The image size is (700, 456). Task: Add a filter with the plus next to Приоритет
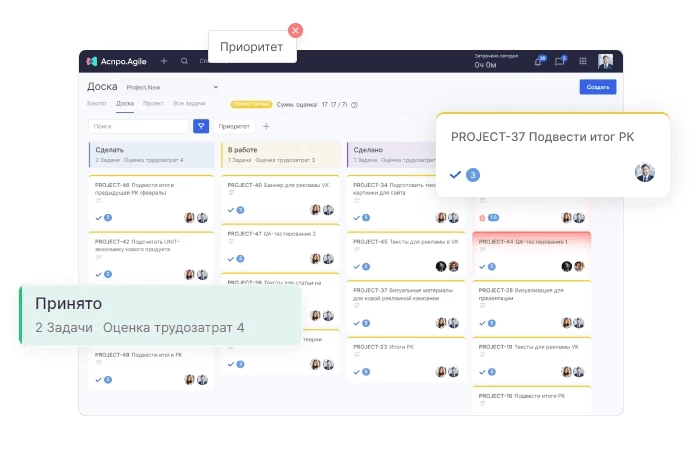tap(266, 126)
